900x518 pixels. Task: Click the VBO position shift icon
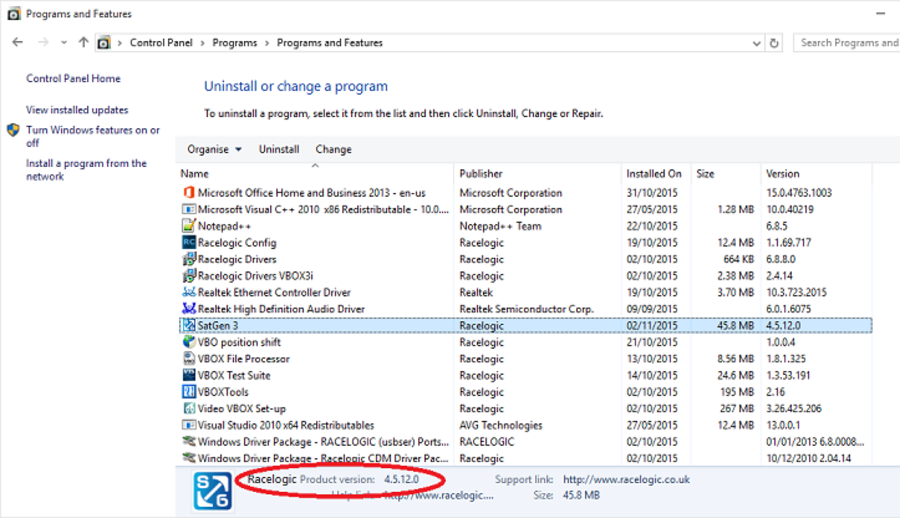189,342
